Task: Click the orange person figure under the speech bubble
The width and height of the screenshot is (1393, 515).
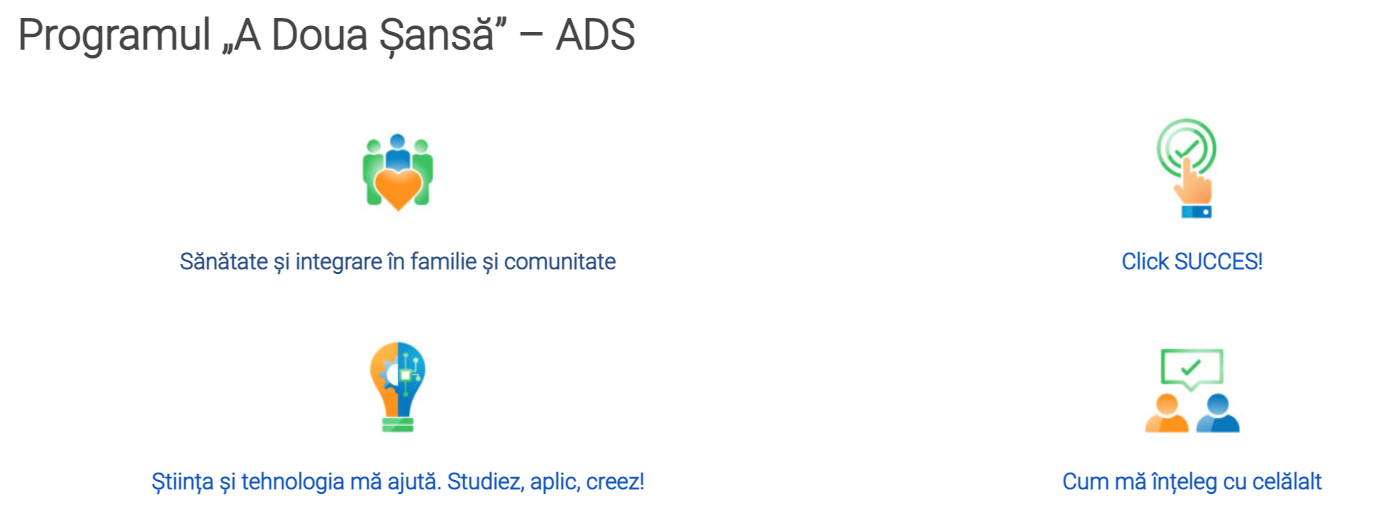Action: 1167,413
